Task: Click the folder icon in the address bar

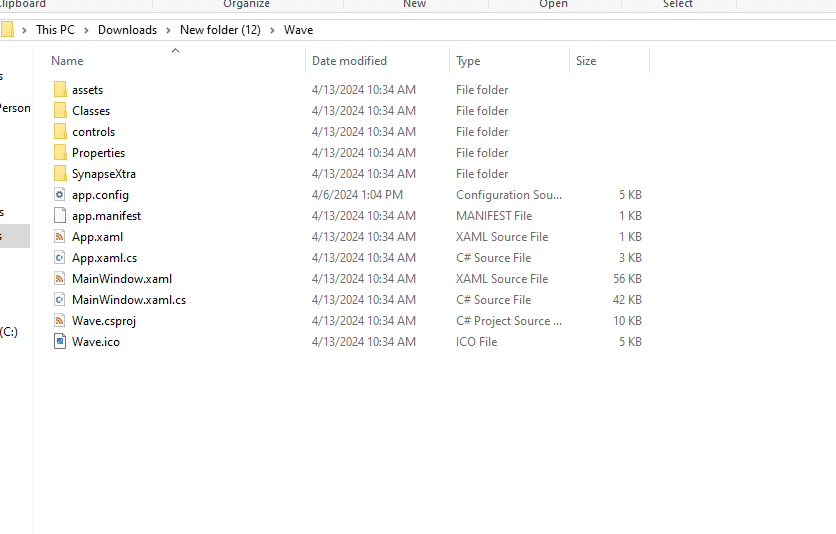Action: (7, 30)
